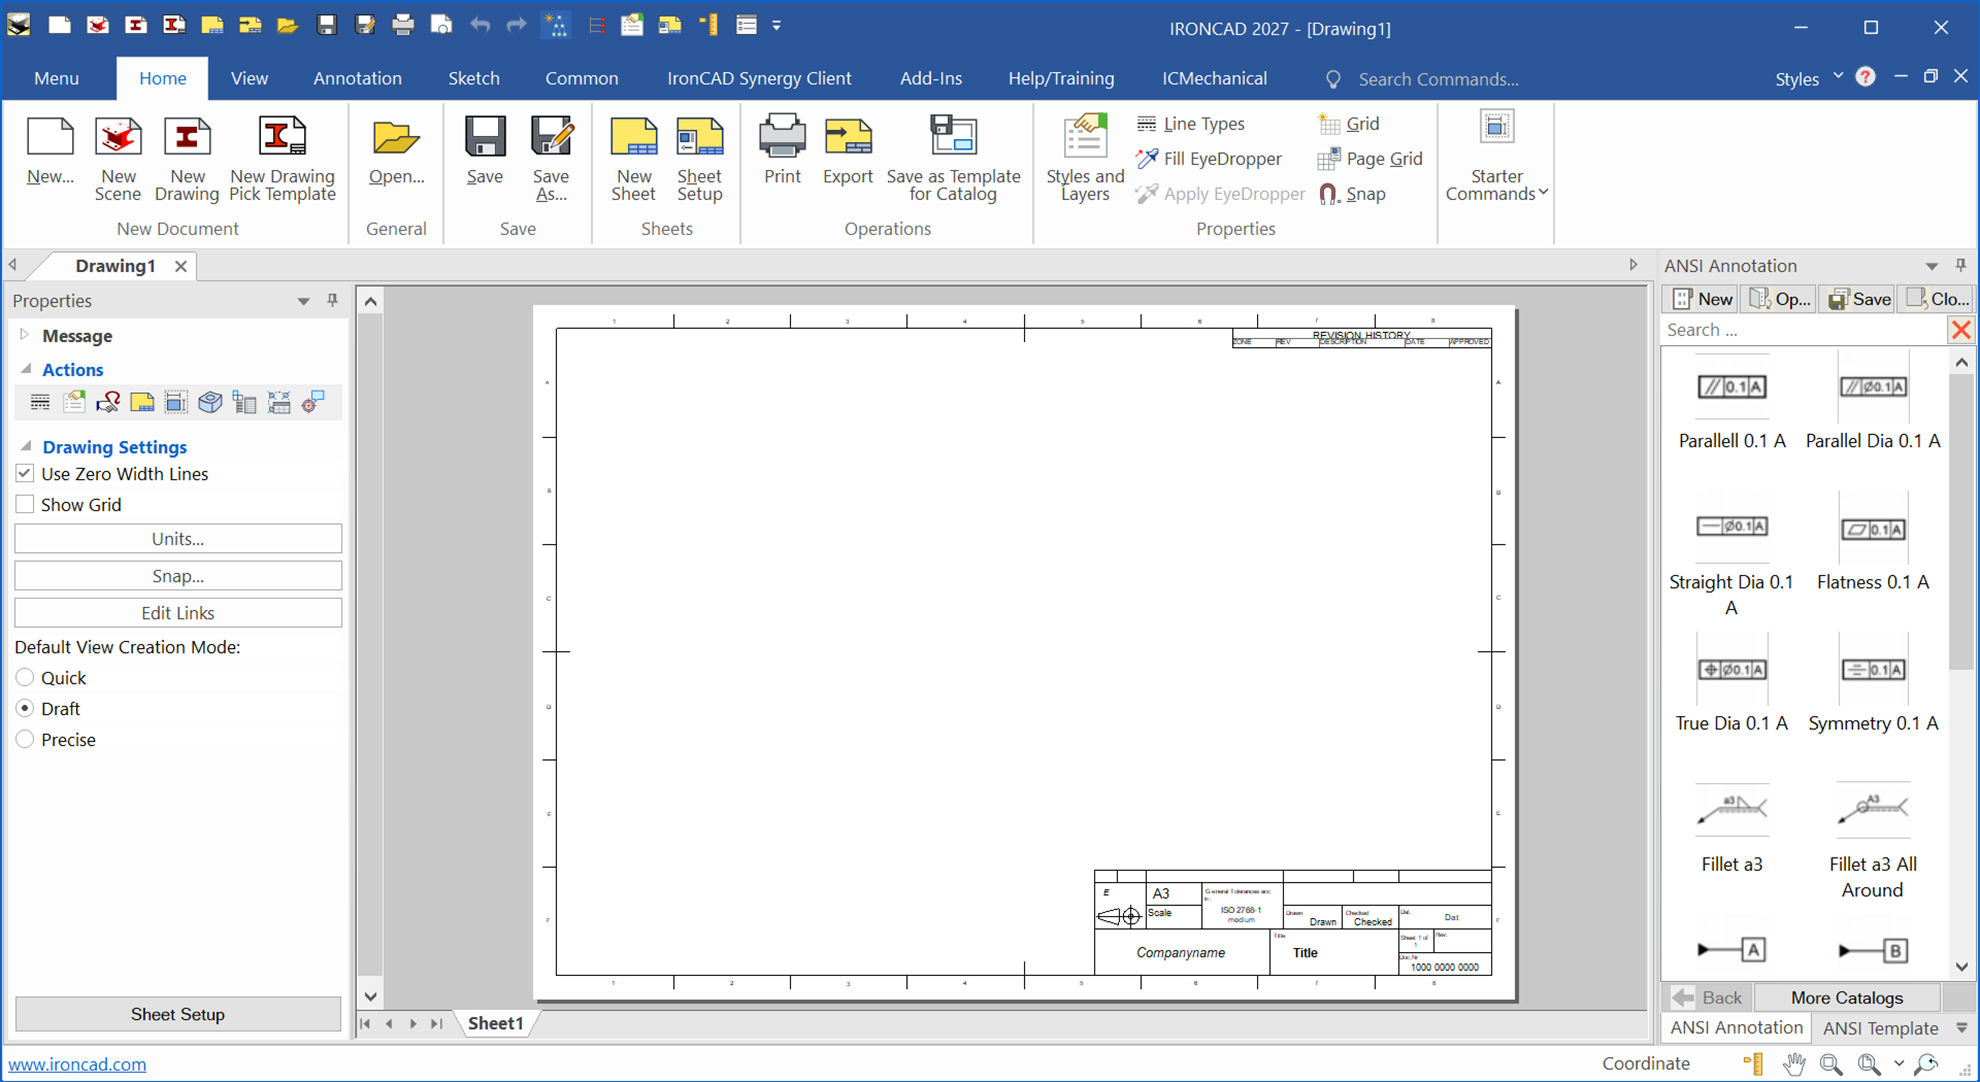Click the Open folder icon
The image size is (1980, 1082).
click(x=396, y=137)
